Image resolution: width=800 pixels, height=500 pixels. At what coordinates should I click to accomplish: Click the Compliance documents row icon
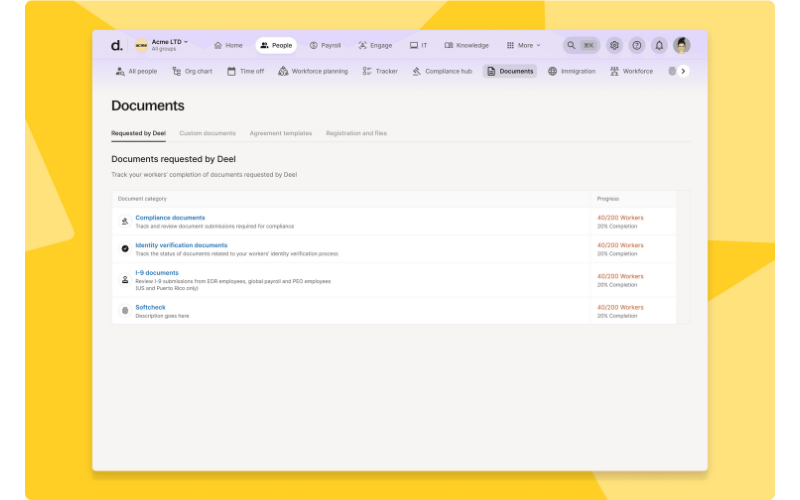[x=124, y=221]
